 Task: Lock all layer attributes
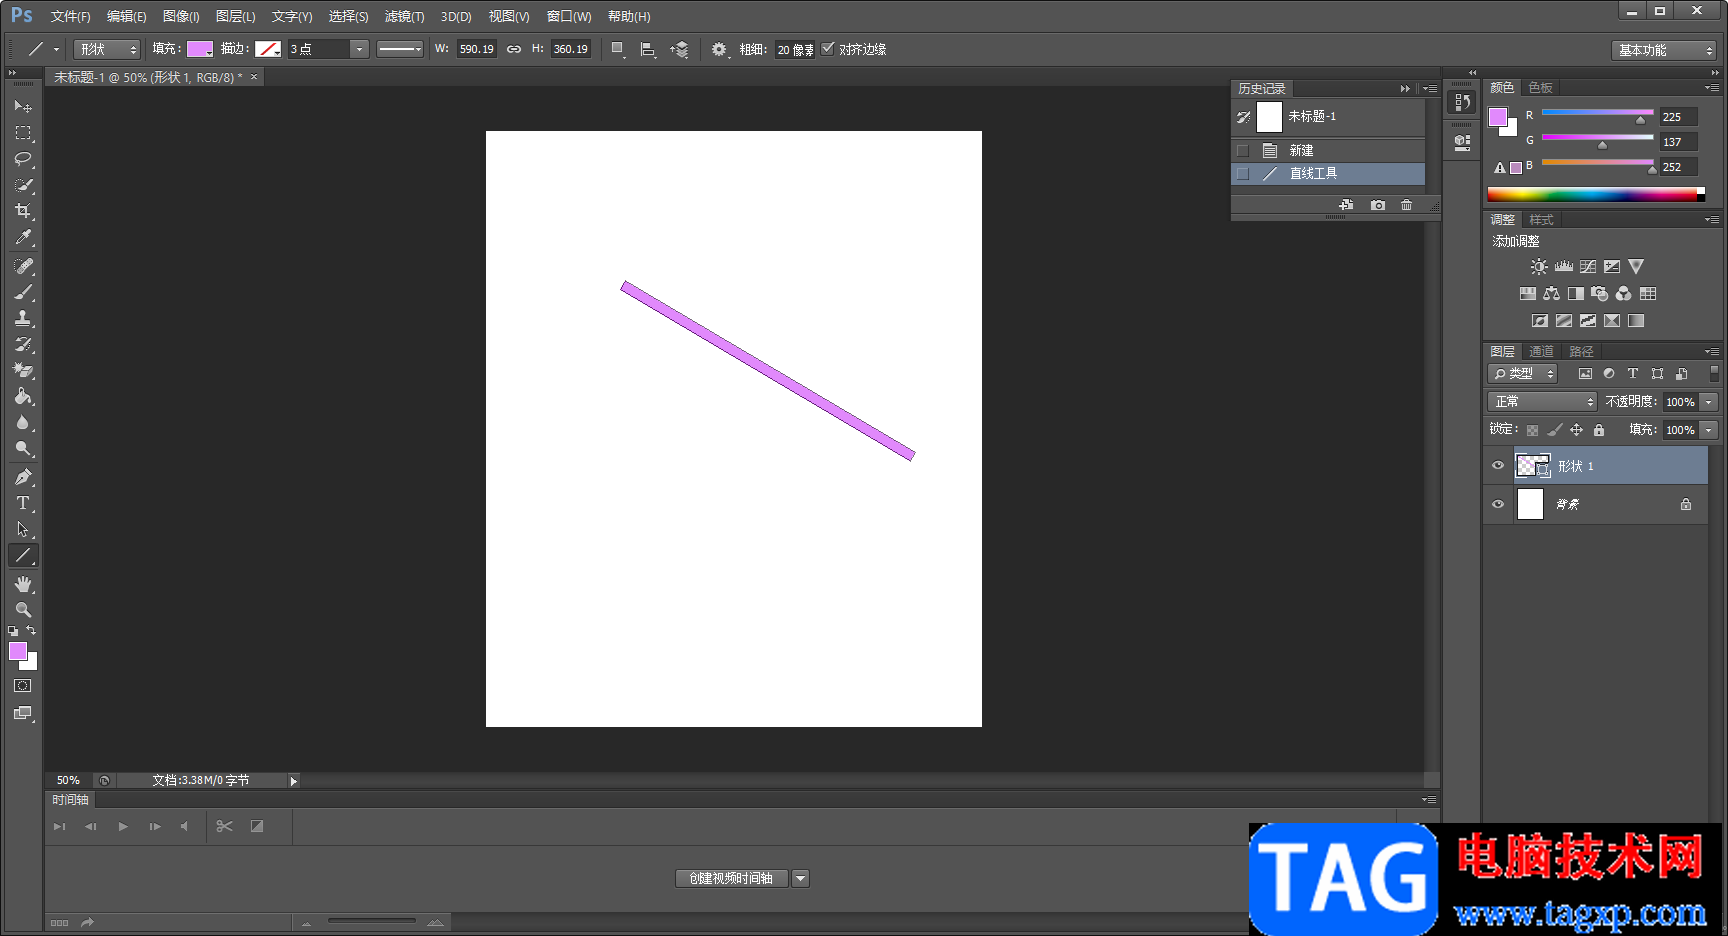1599,430
